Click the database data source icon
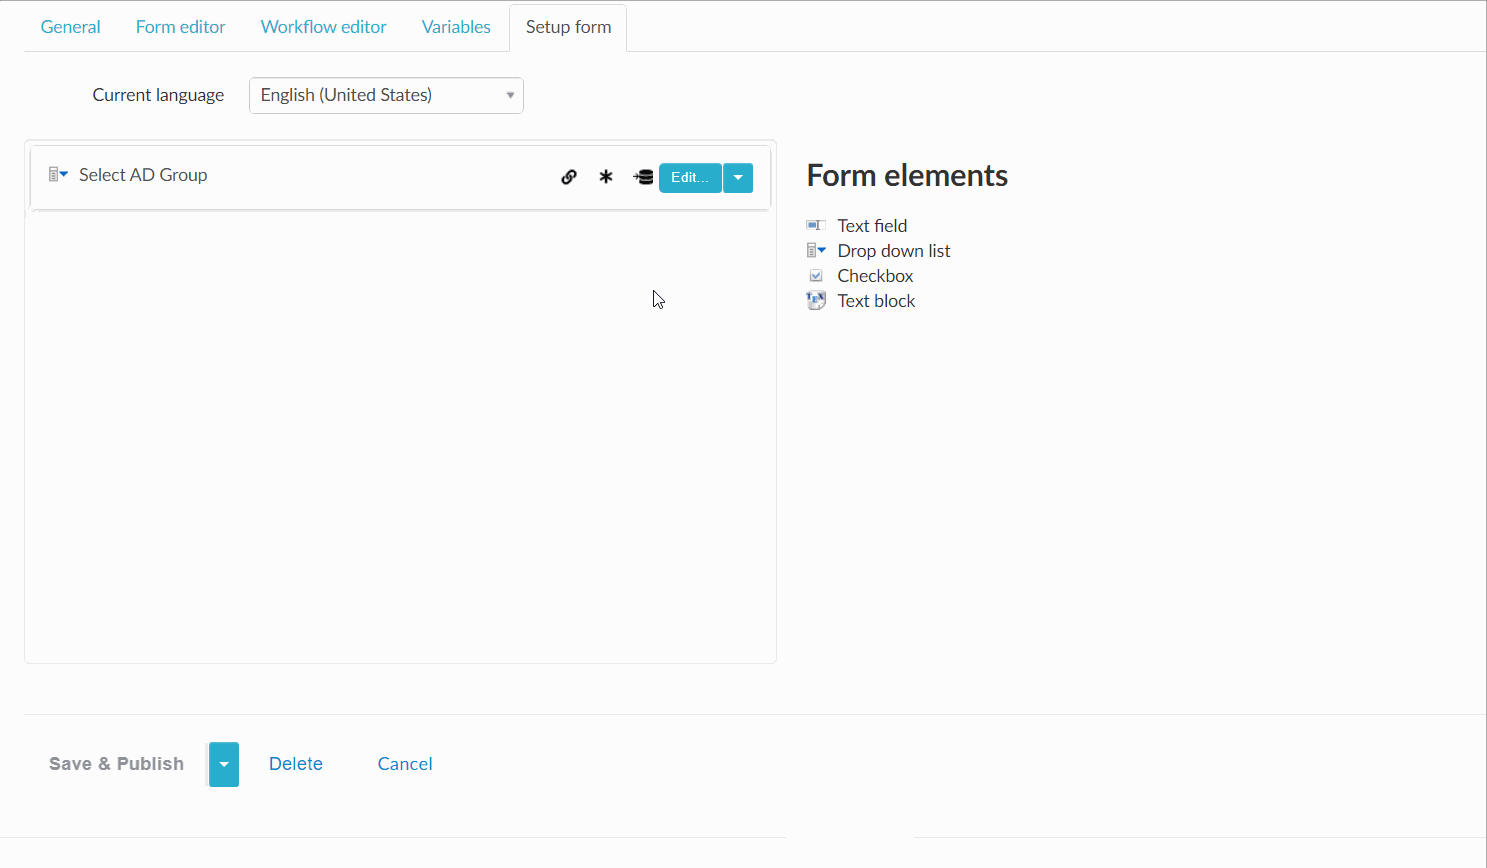Viewport: 1487px width, 868px height. (643, 177)
